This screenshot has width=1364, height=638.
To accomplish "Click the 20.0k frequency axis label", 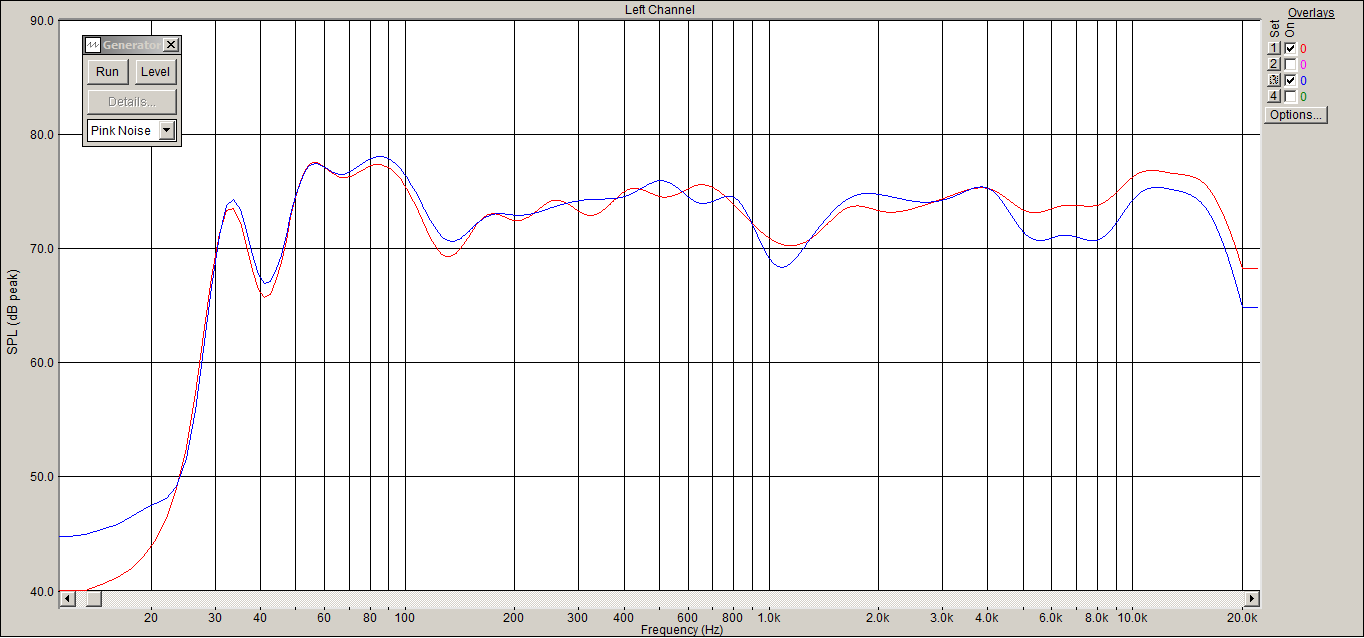I will [1242, 618].
